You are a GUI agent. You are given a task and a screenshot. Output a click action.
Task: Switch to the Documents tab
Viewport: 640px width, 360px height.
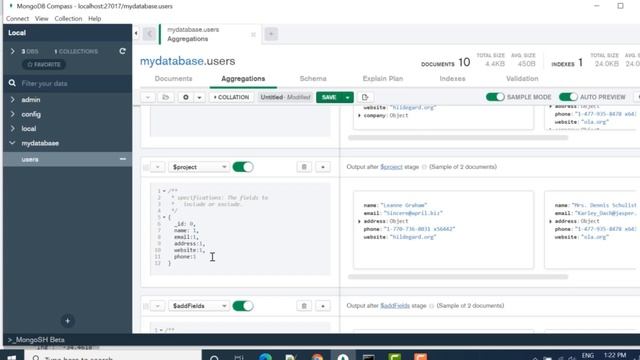pyautogui.click(x=173, y=79)
